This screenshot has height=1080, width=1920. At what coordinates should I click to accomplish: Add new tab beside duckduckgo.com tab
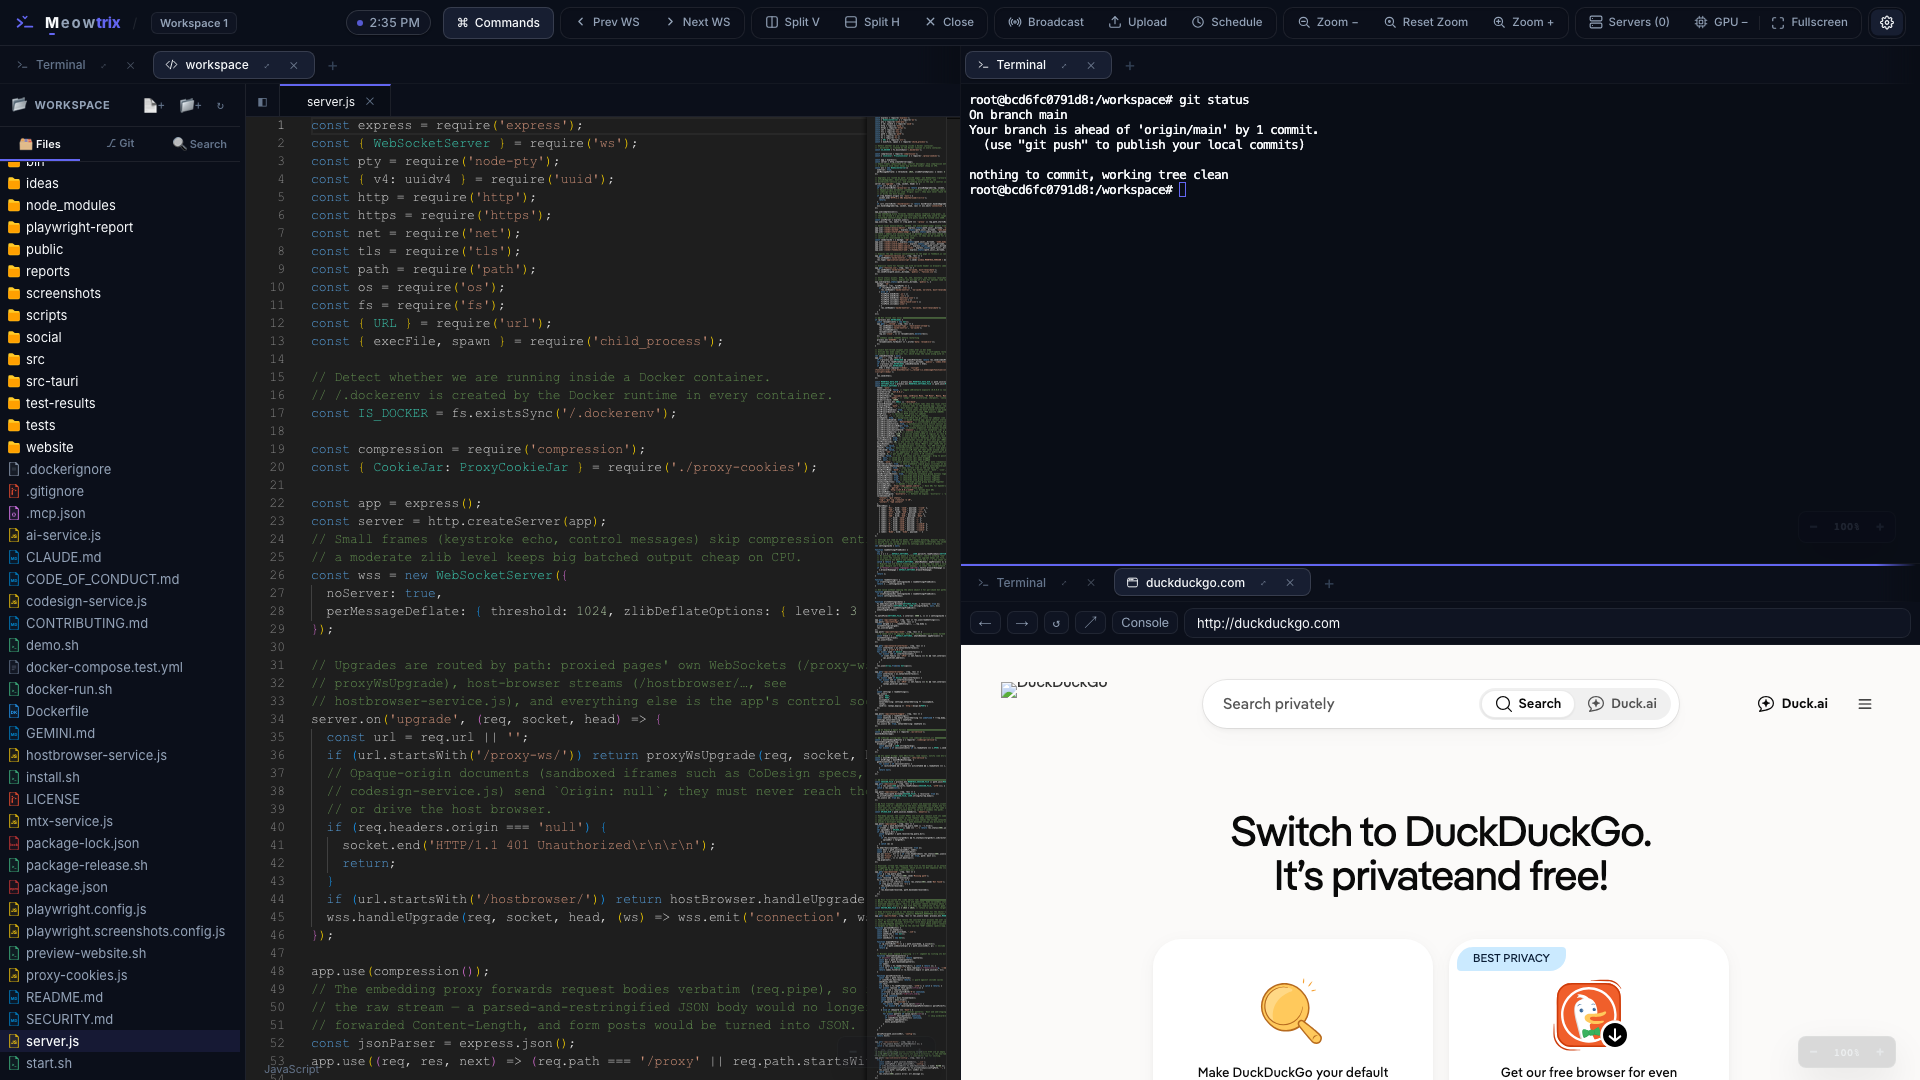(x=1329, y=583)
